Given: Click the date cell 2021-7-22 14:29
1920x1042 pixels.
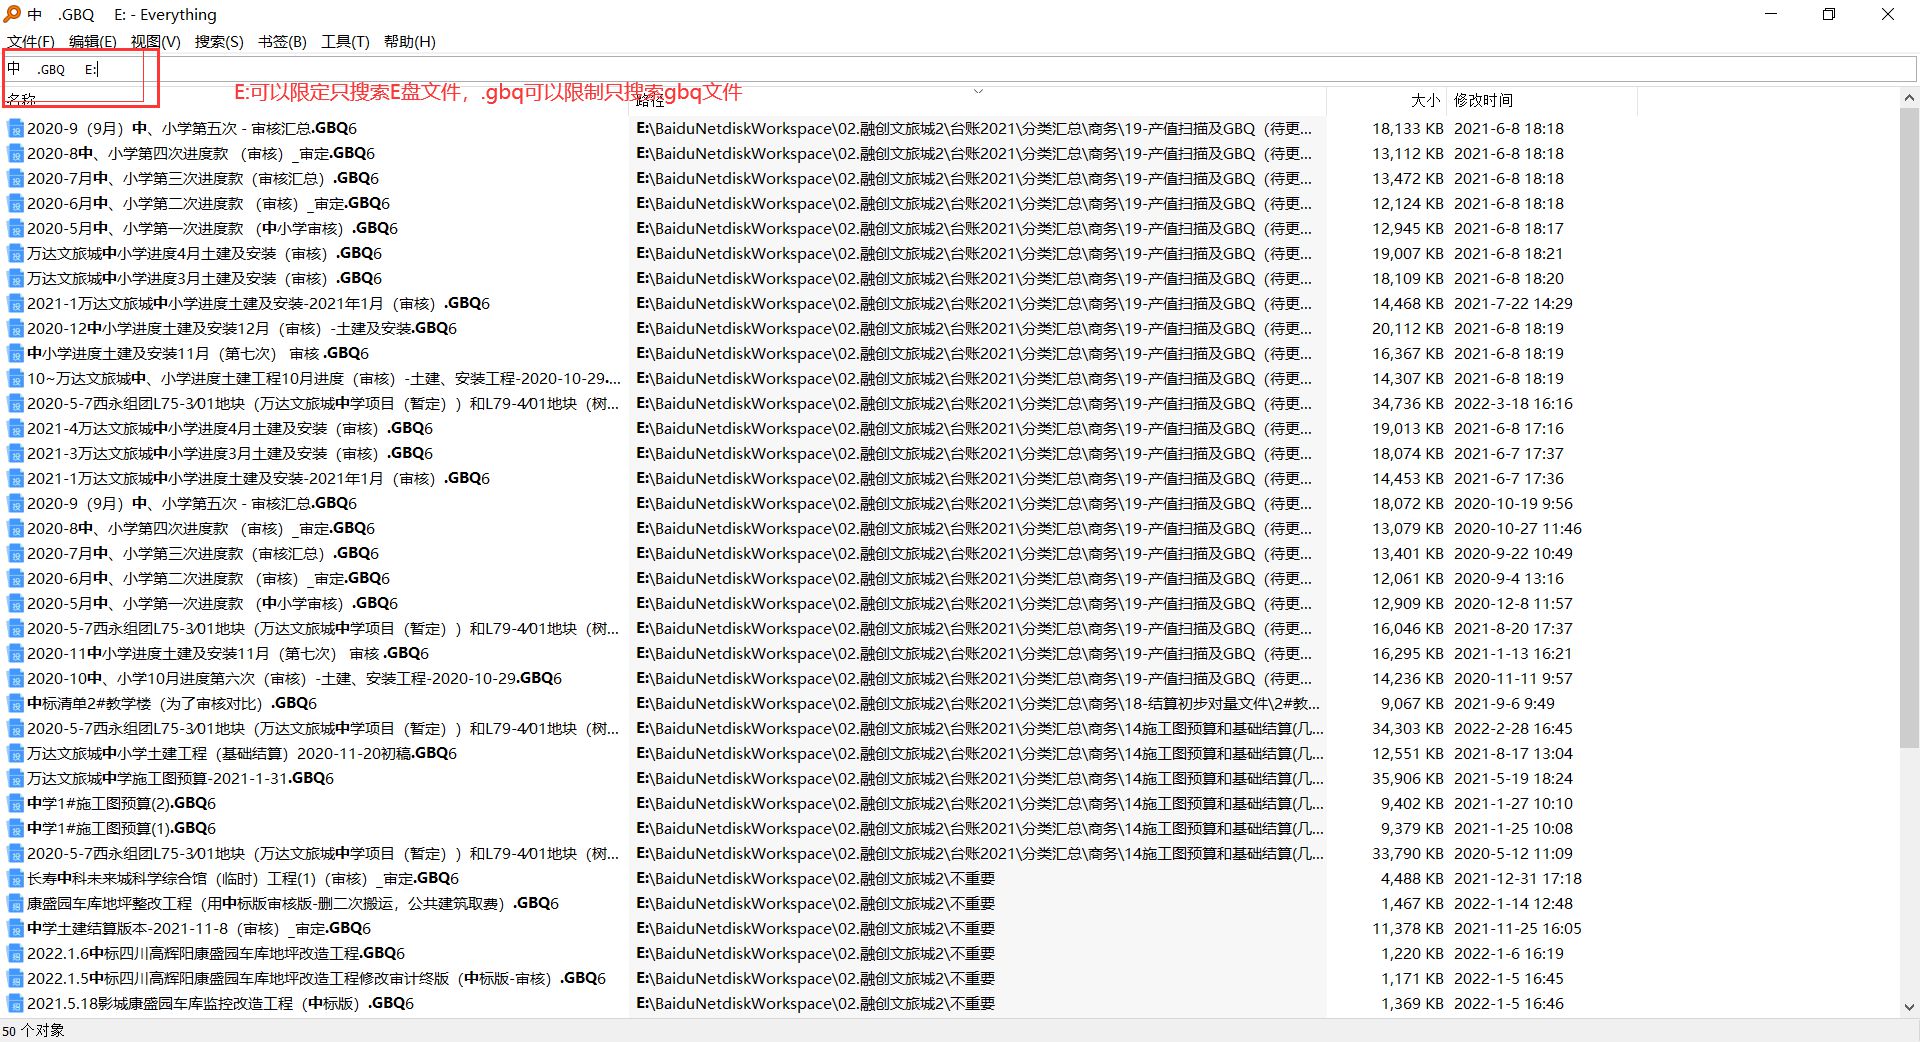Looking at the screenshot, I should point(1513,304).
